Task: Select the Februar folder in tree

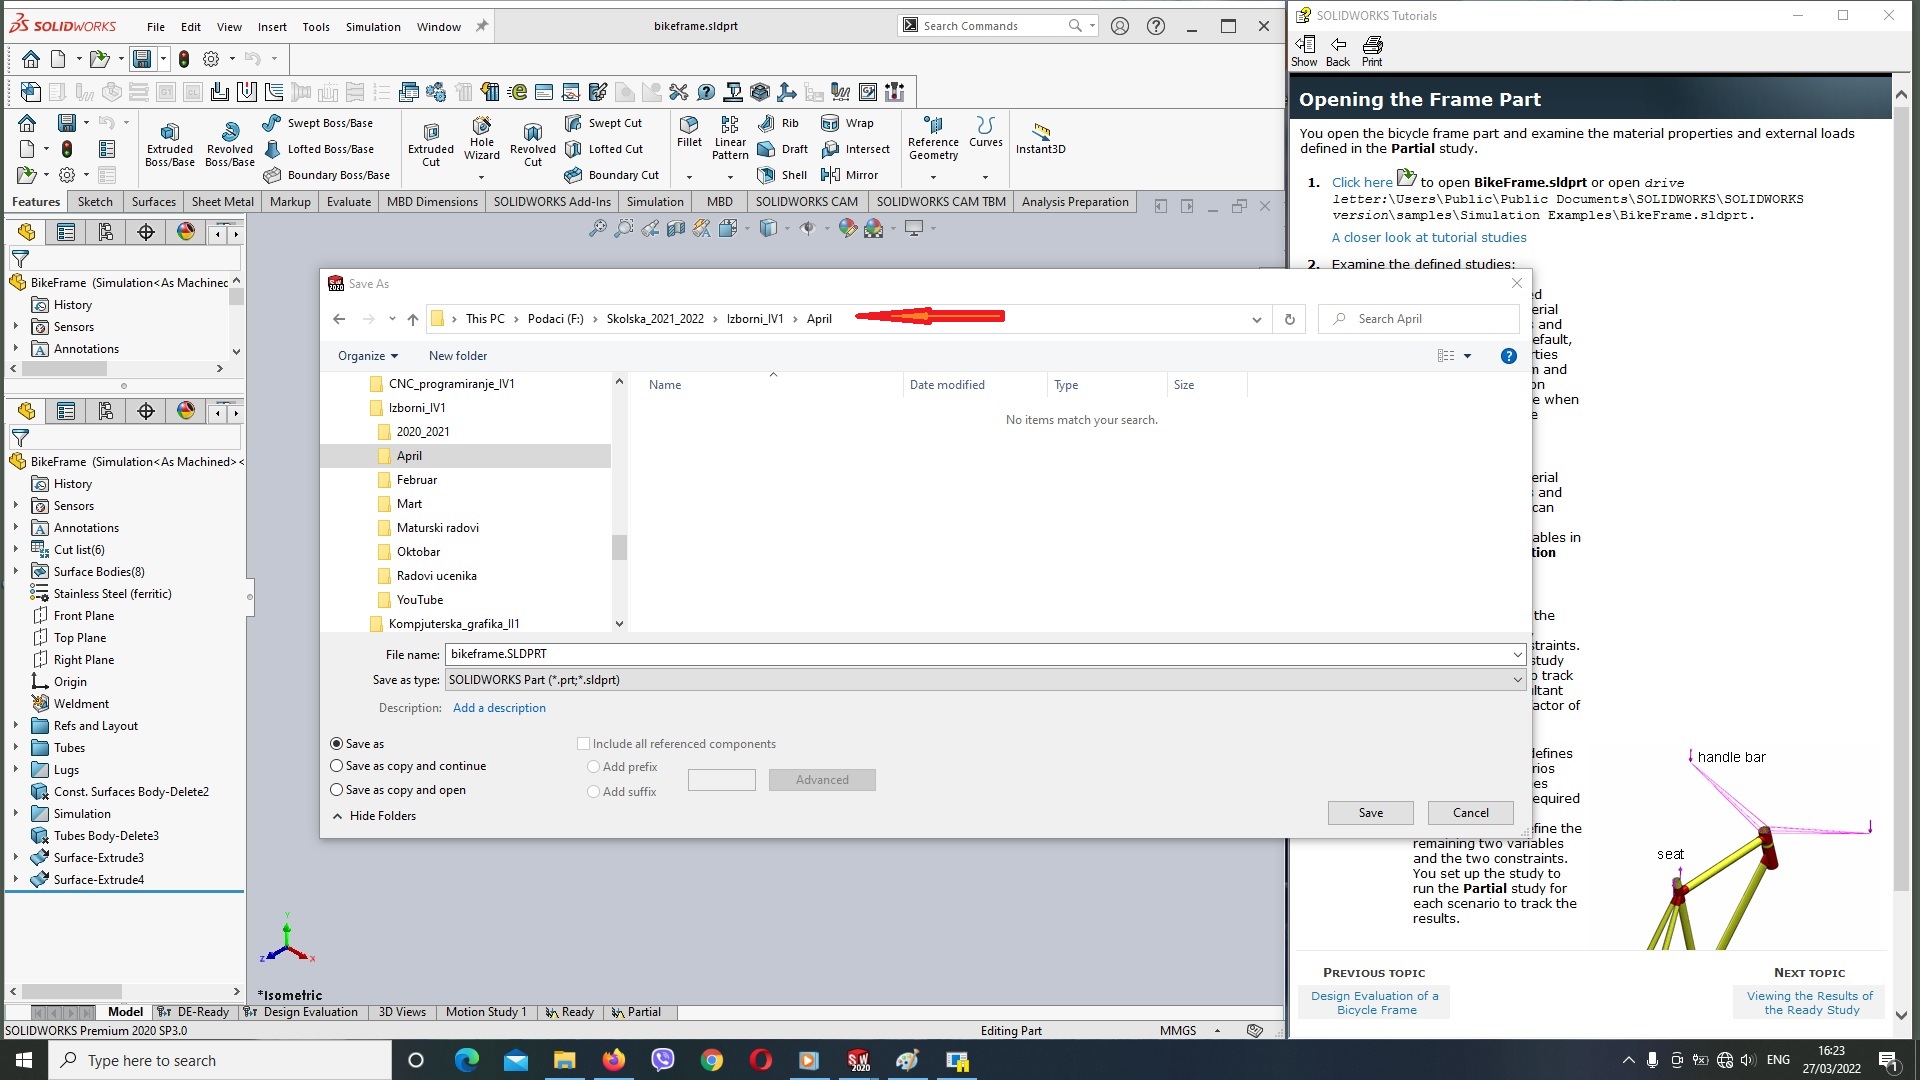Action: point(416,480)
